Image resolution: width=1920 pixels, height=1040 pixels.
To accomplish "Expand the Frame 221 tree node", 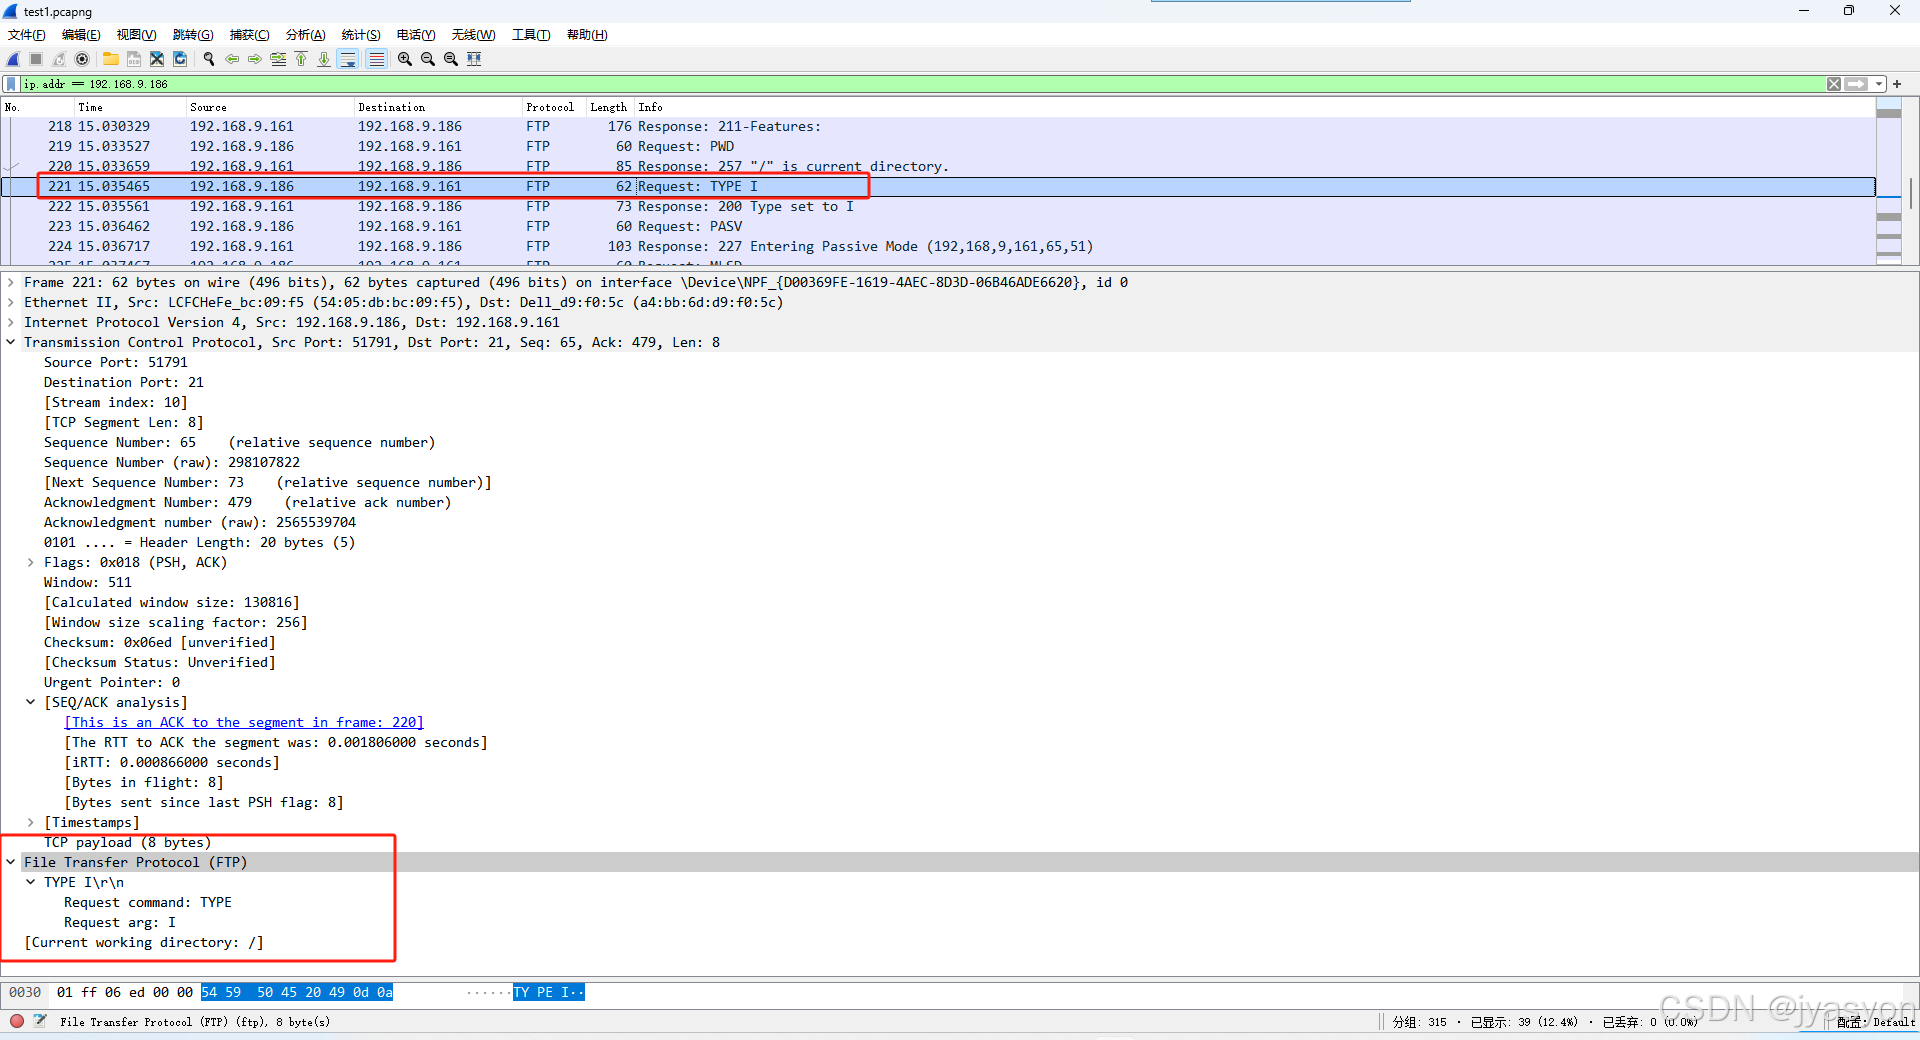I will coord(10,282).
